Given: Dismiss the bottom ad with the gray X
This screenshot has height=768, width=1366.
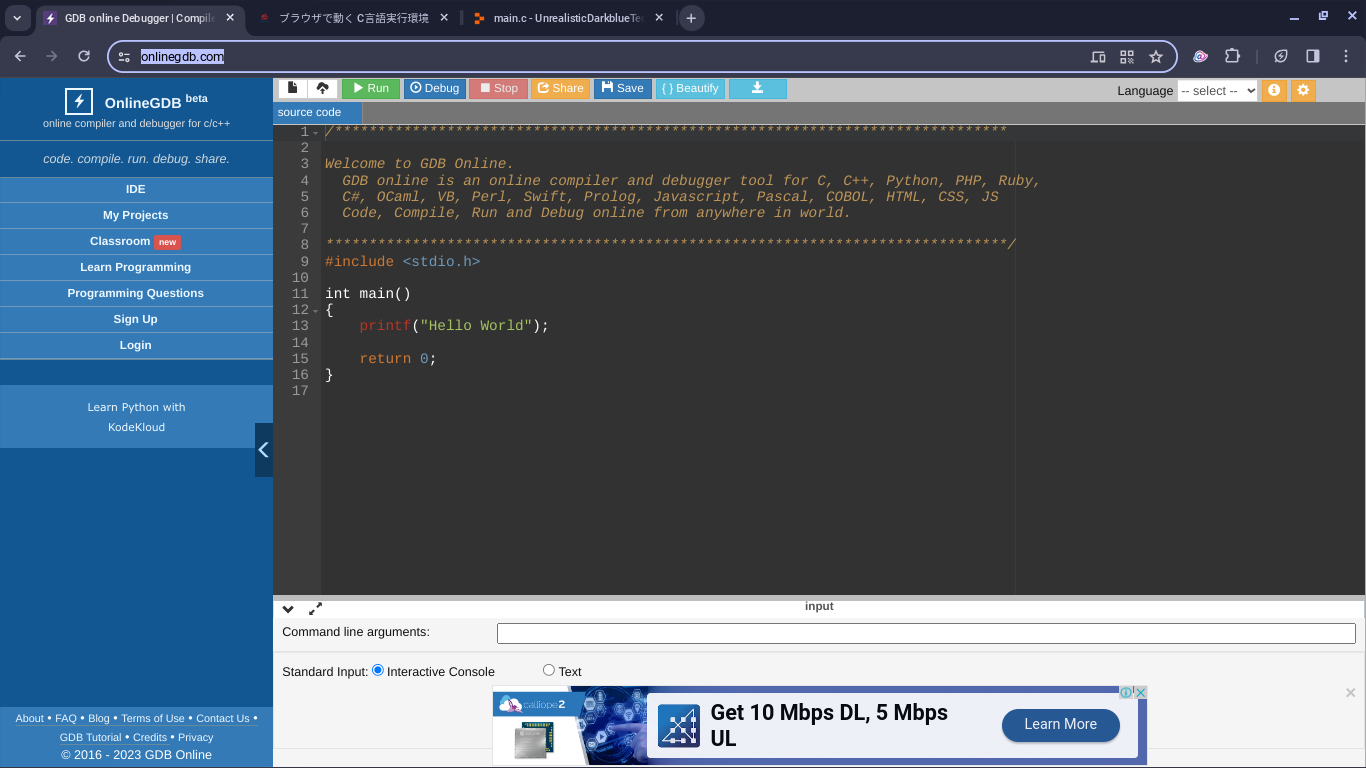Looking at the screenshot, I should [x=1351, y=692].
